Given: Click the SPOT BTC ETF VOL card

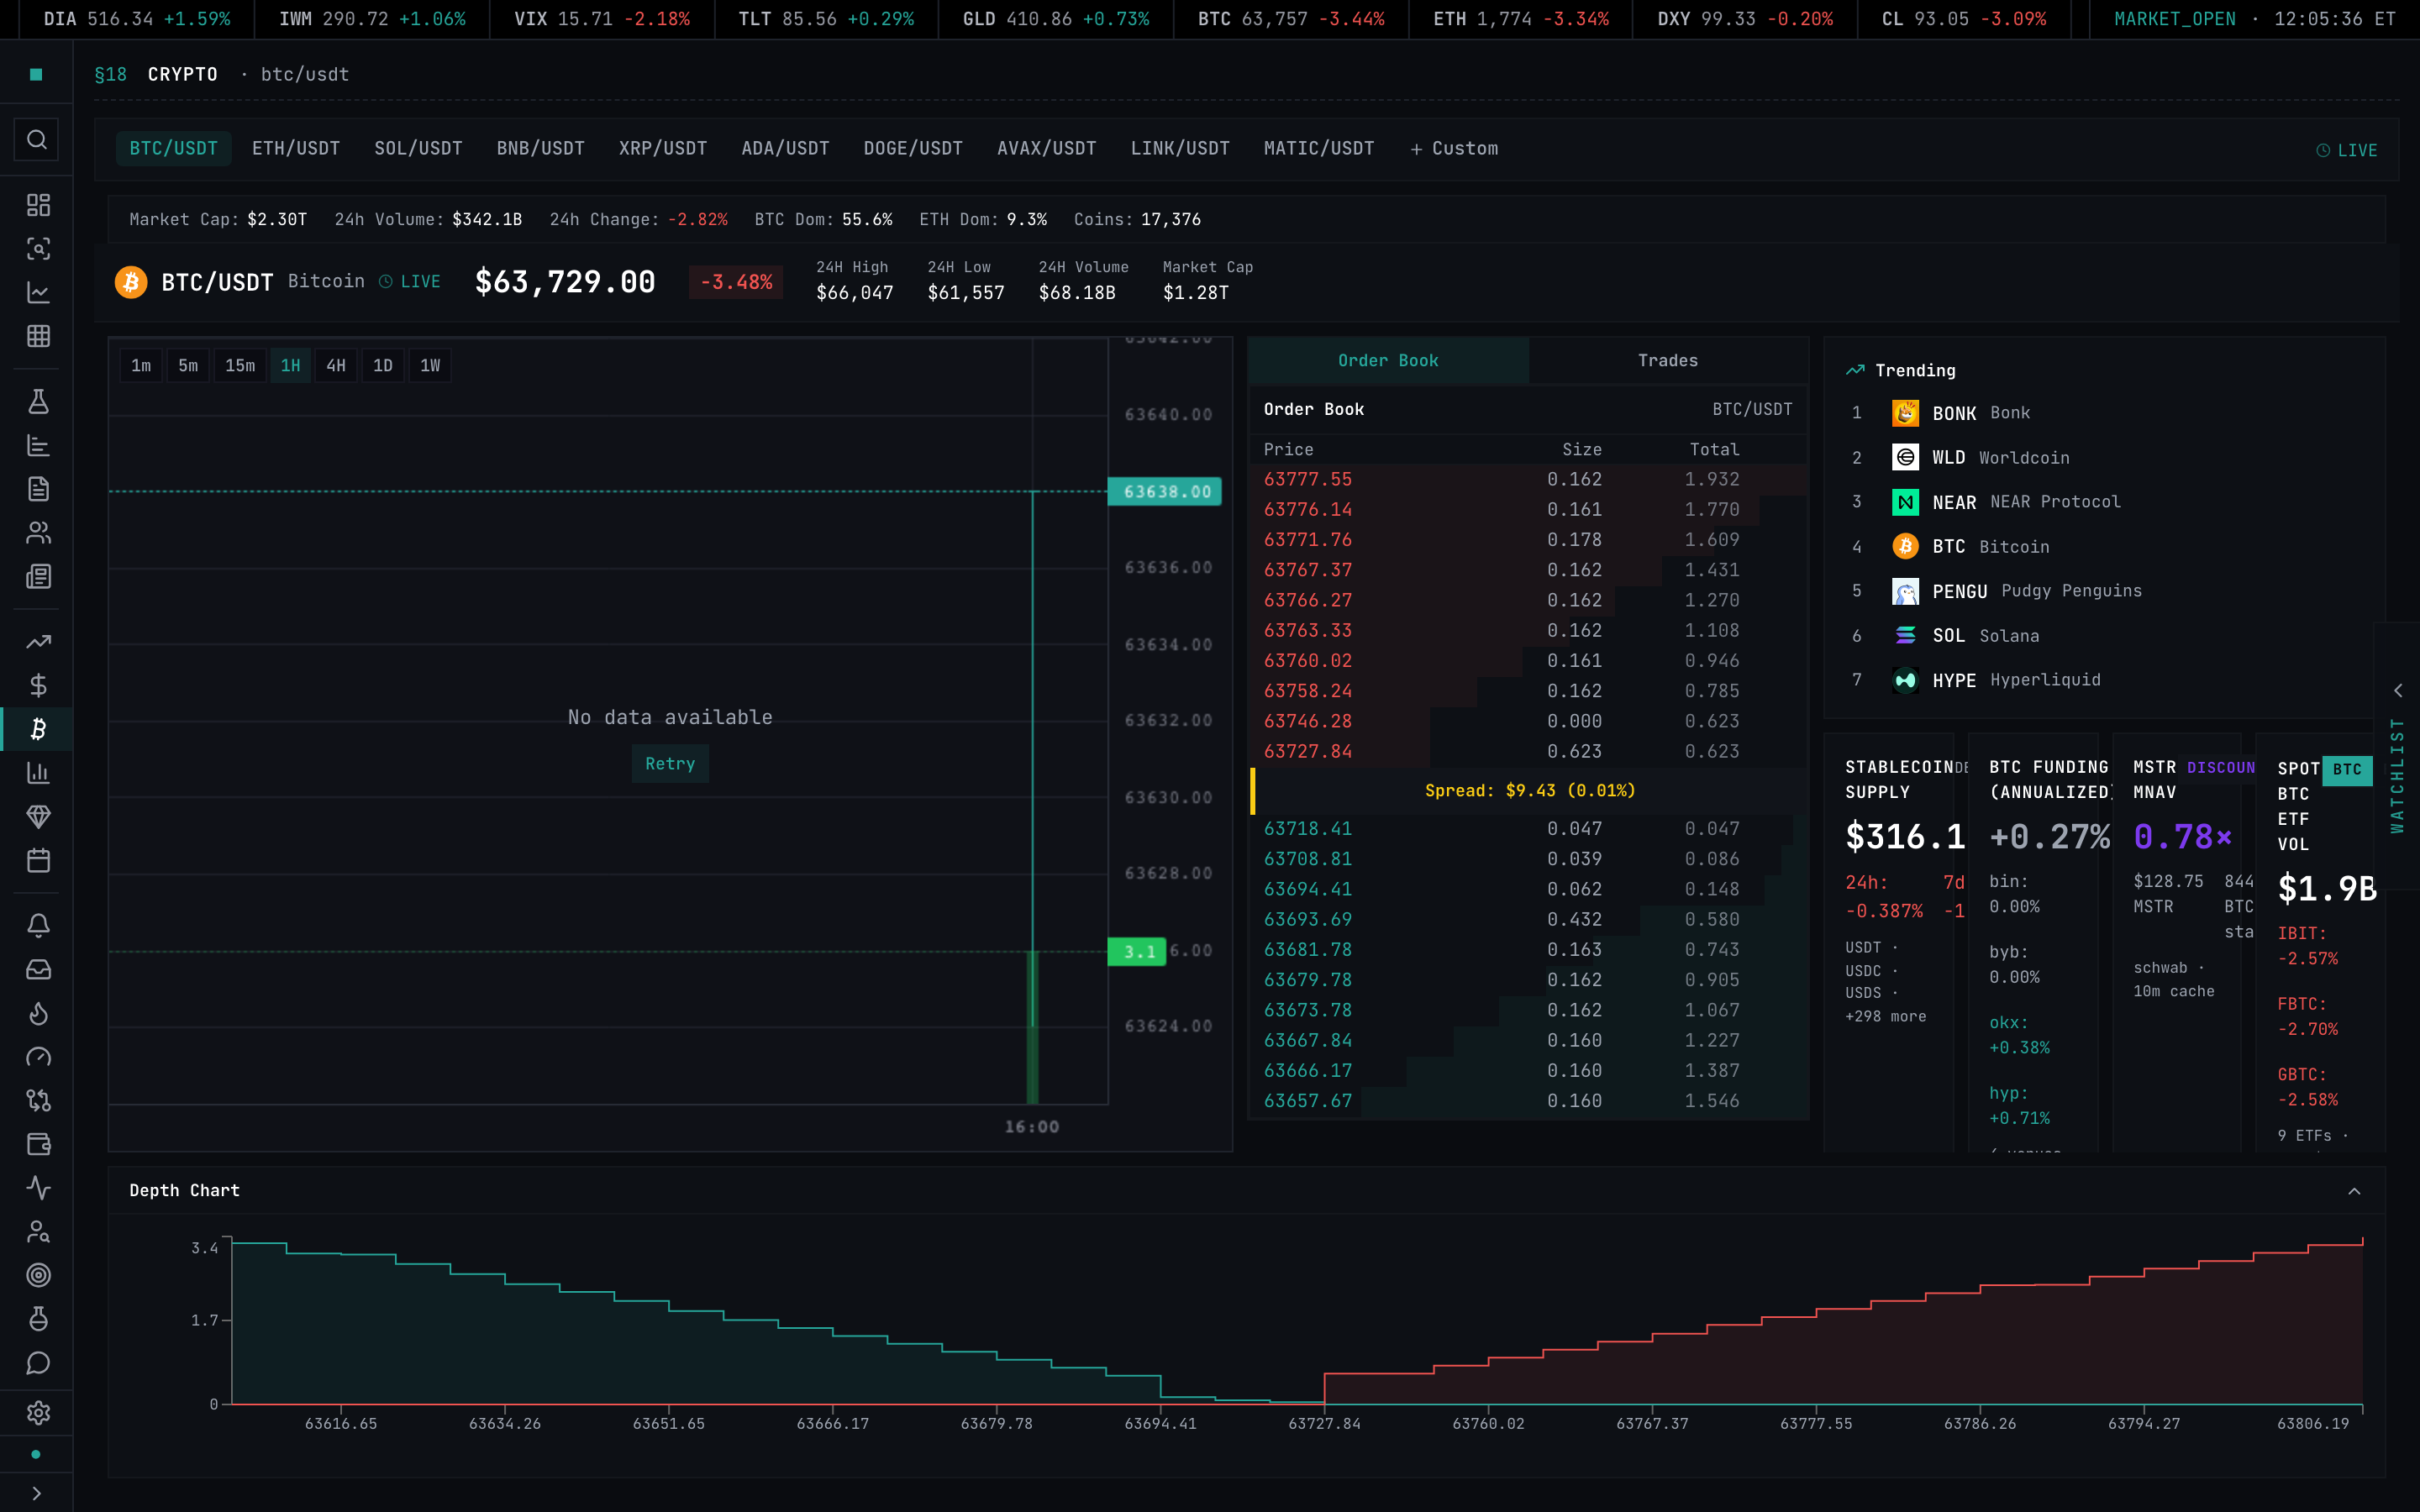Looking at the screenshot, I should pyautogui.click(x=2320, y=943).
